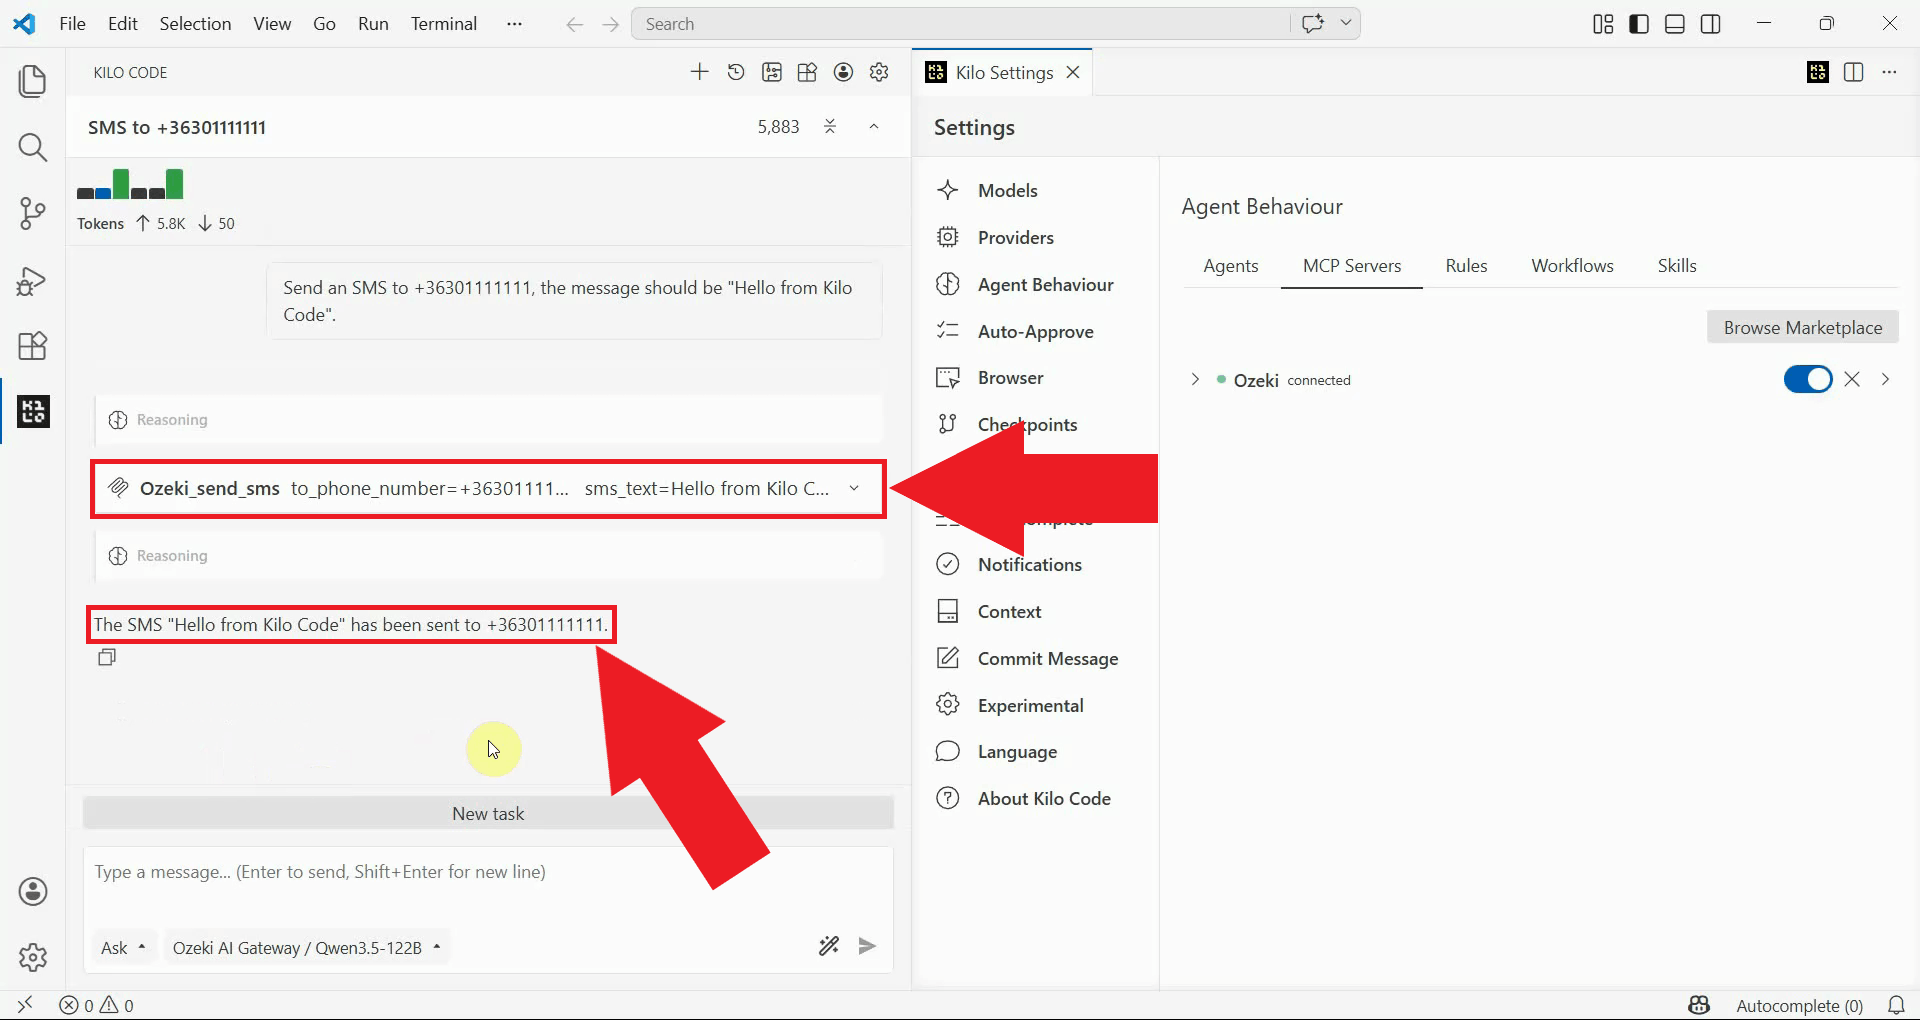
Task: Open the Run and Debug view
Action: click(x=33, y=281)
